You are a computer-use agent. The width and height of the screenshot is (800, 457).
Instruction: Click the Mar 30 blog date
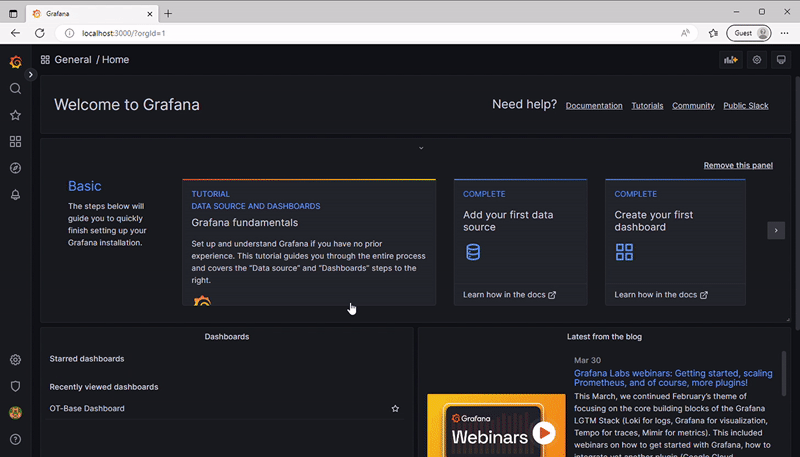(587, 360)
